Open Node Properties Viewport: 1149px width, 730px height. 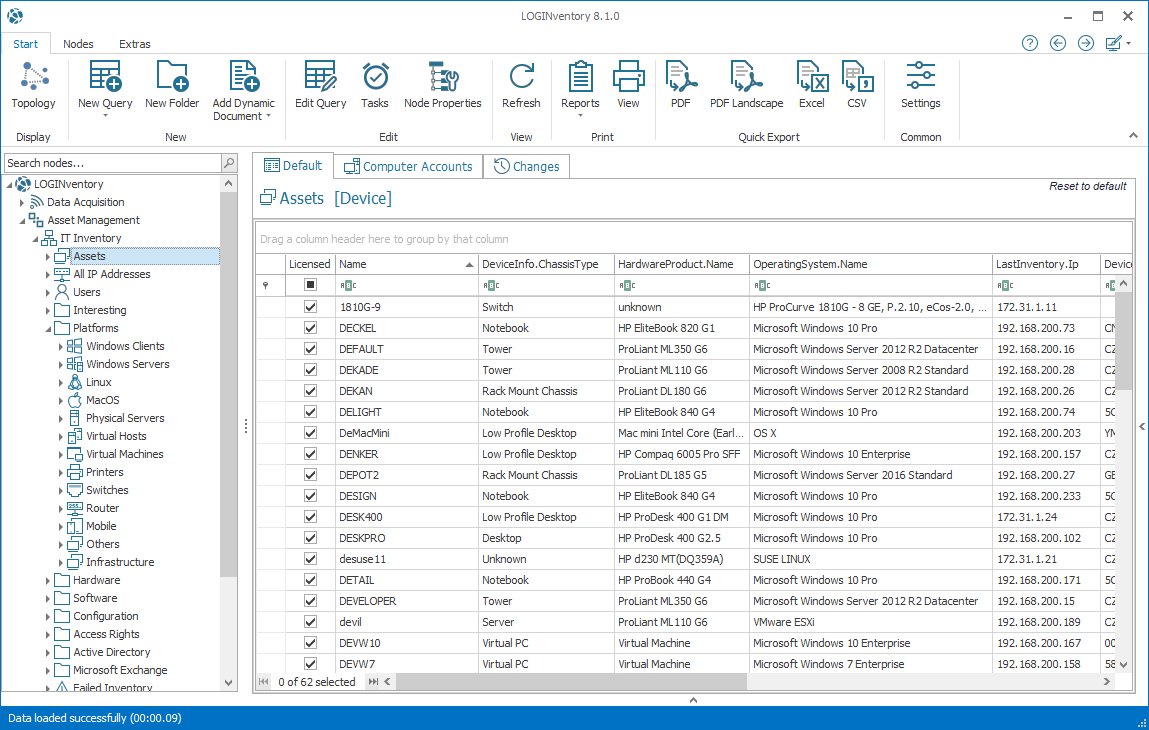(443, 86)
